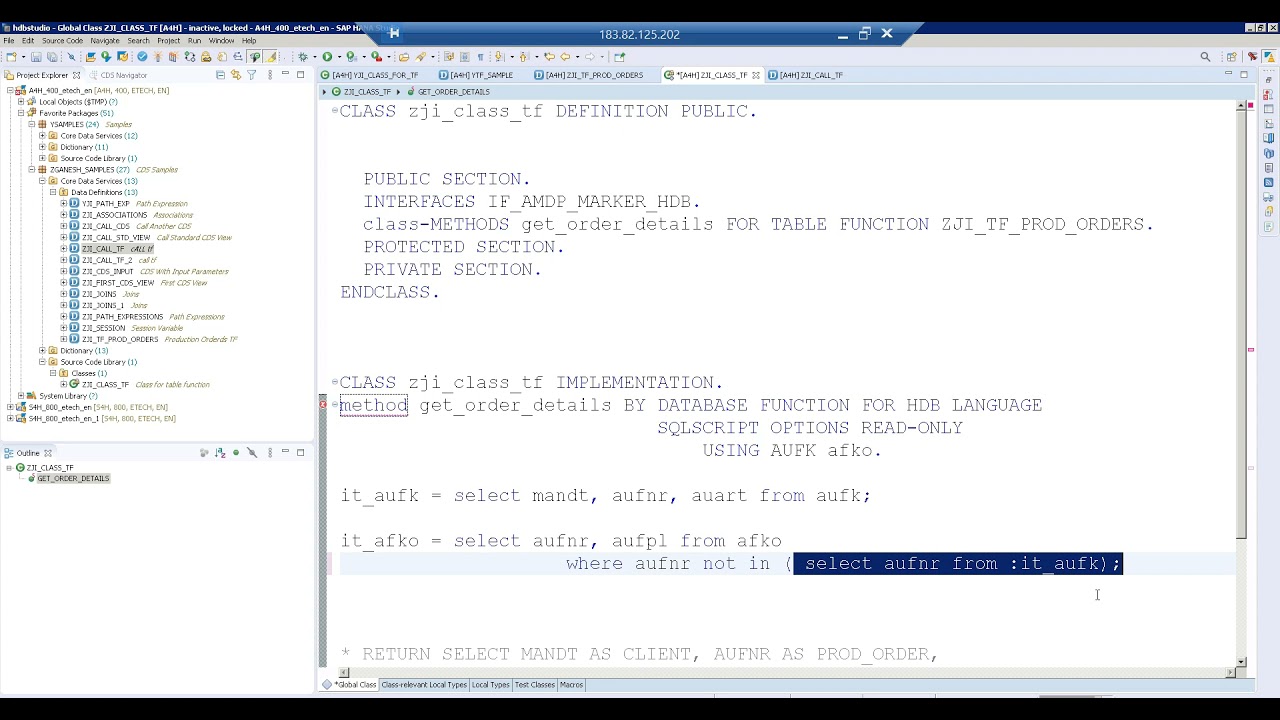The width and height of the screenshot is (1280, 720).
Task: Click the Last Edit Location arrow icon
Action: coord(548,57)
